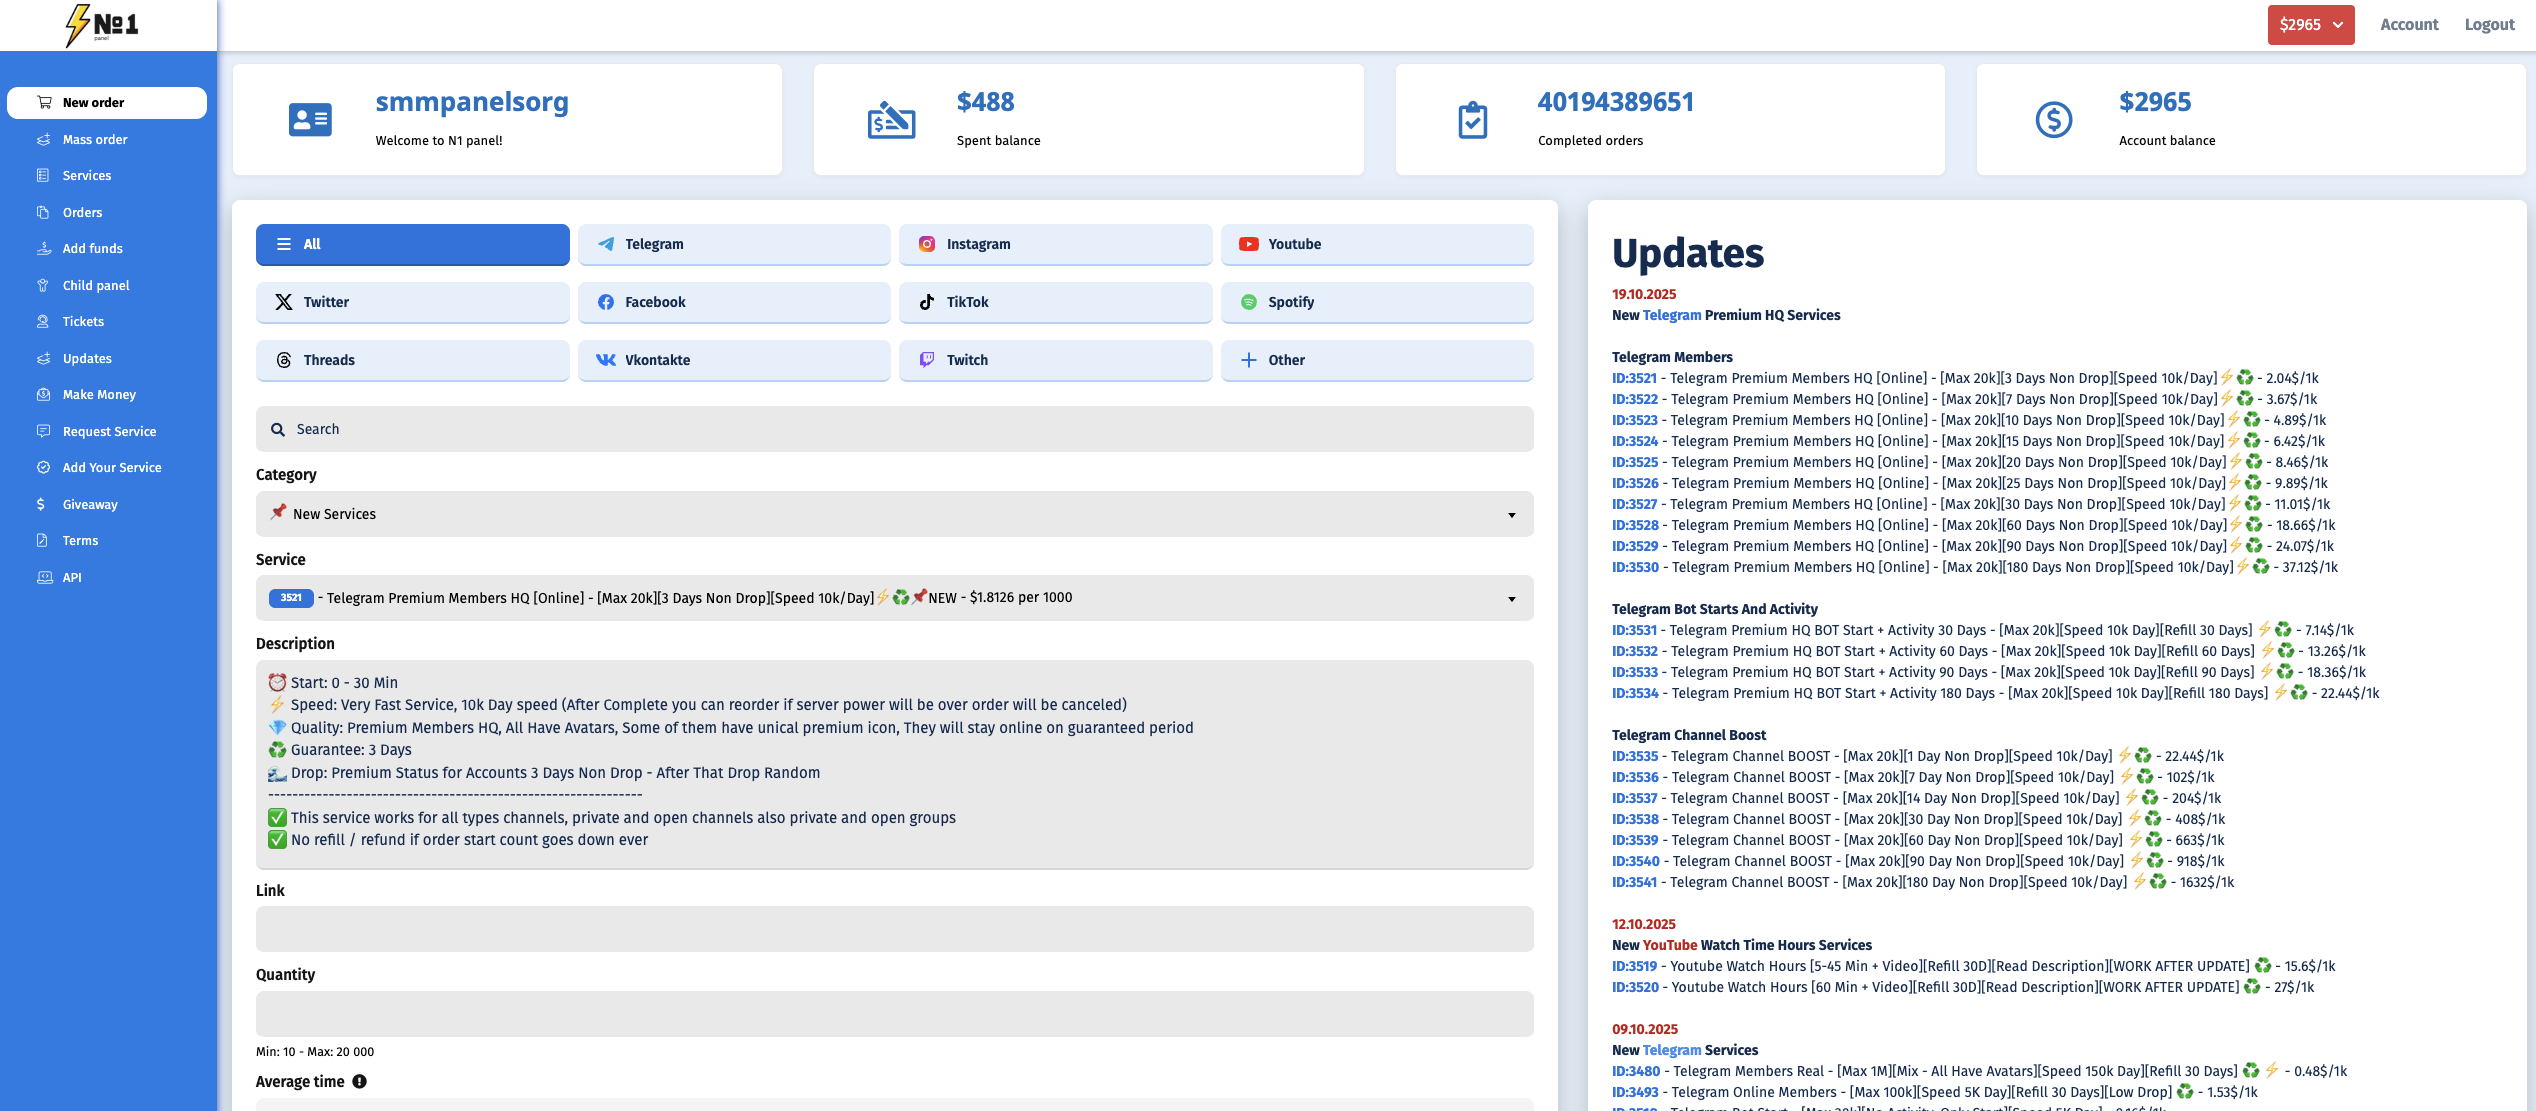
Task: Click the Completed orders clipboard icon
Action: 1472,120
